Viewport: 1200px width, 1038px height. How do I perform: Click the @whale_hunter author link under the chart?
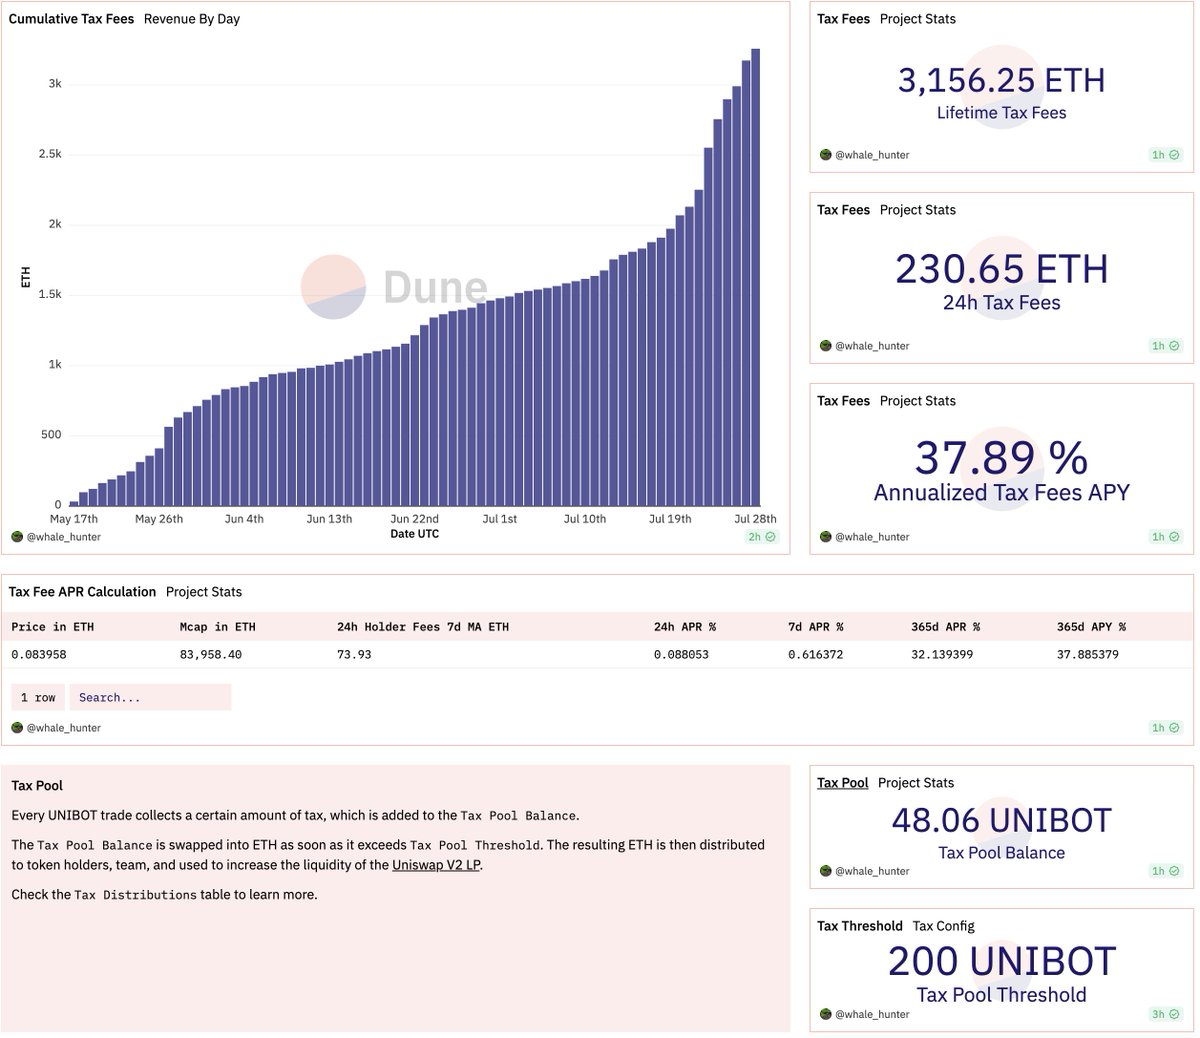(x=64, y=537)
